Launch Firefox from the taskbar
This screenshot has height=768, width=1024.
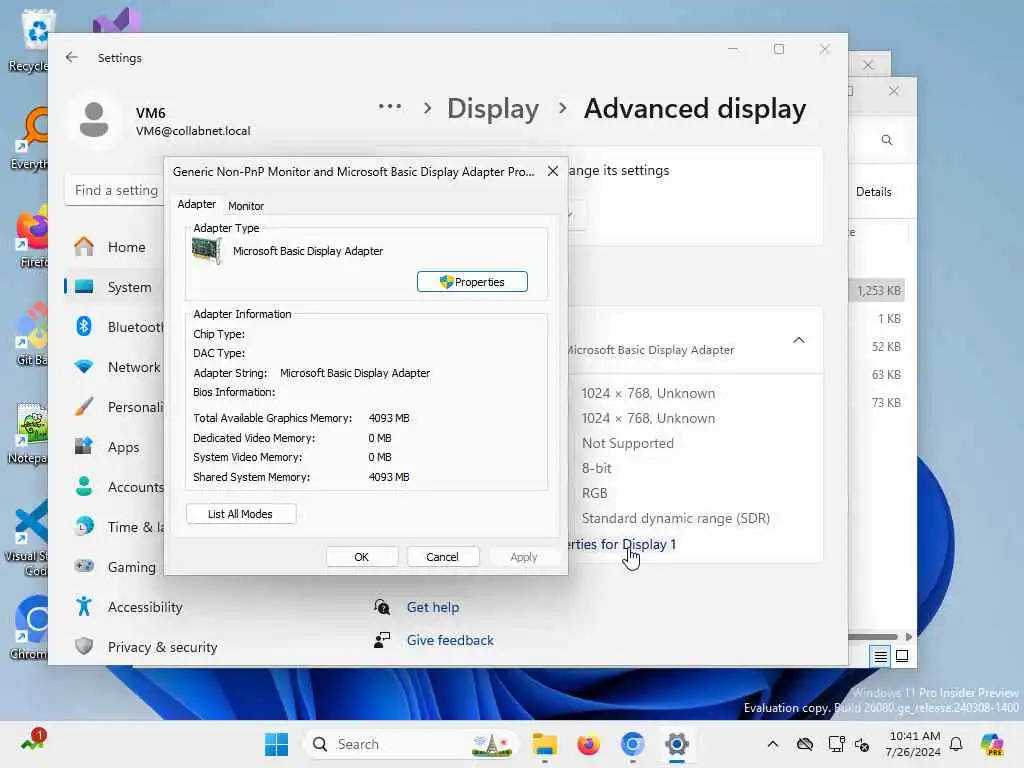coord(588,744)
